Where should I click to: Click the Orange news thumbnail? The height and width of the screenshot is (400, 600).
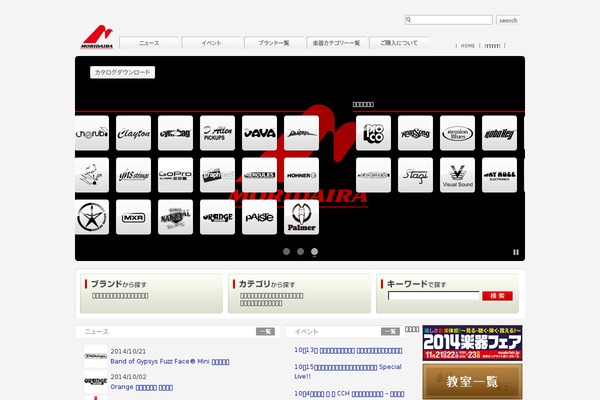(x=96, y=381)
